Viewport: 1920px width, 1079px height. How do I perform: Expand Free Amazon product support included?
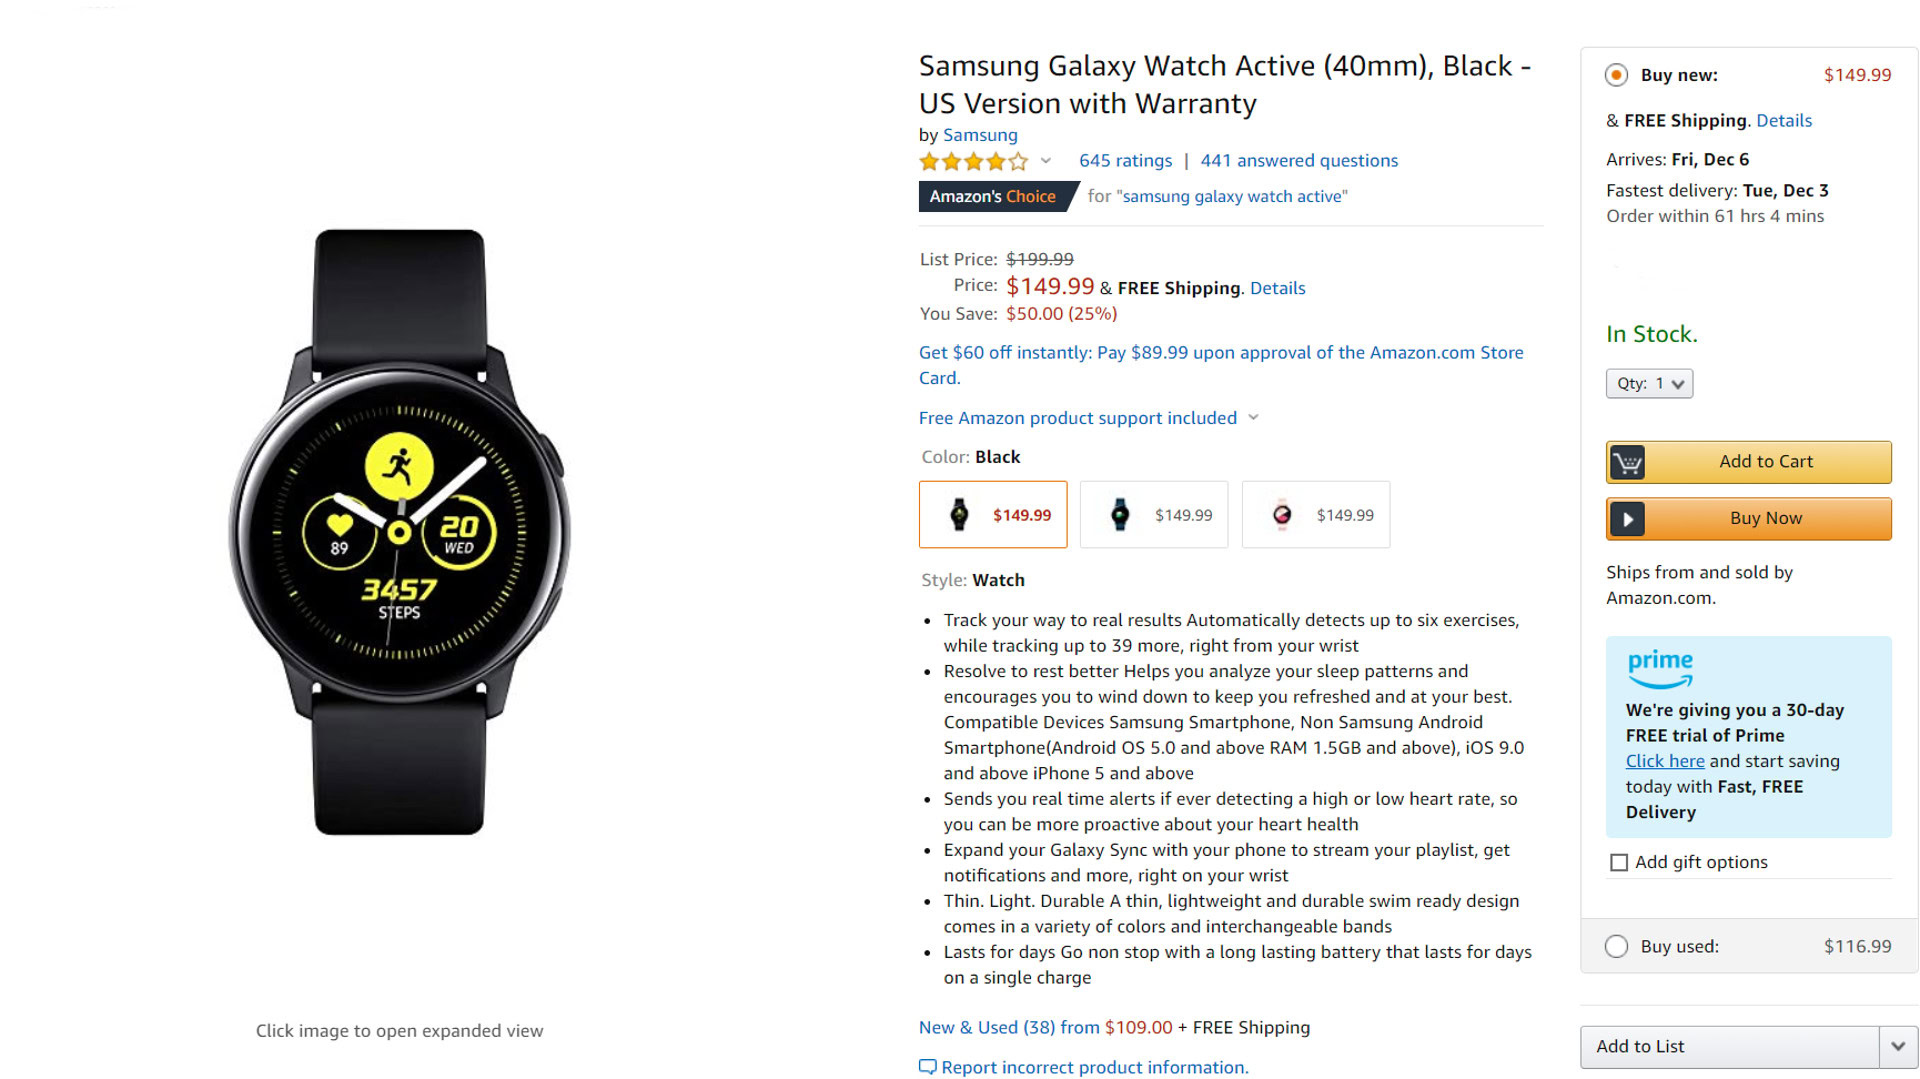point(1087,418)
